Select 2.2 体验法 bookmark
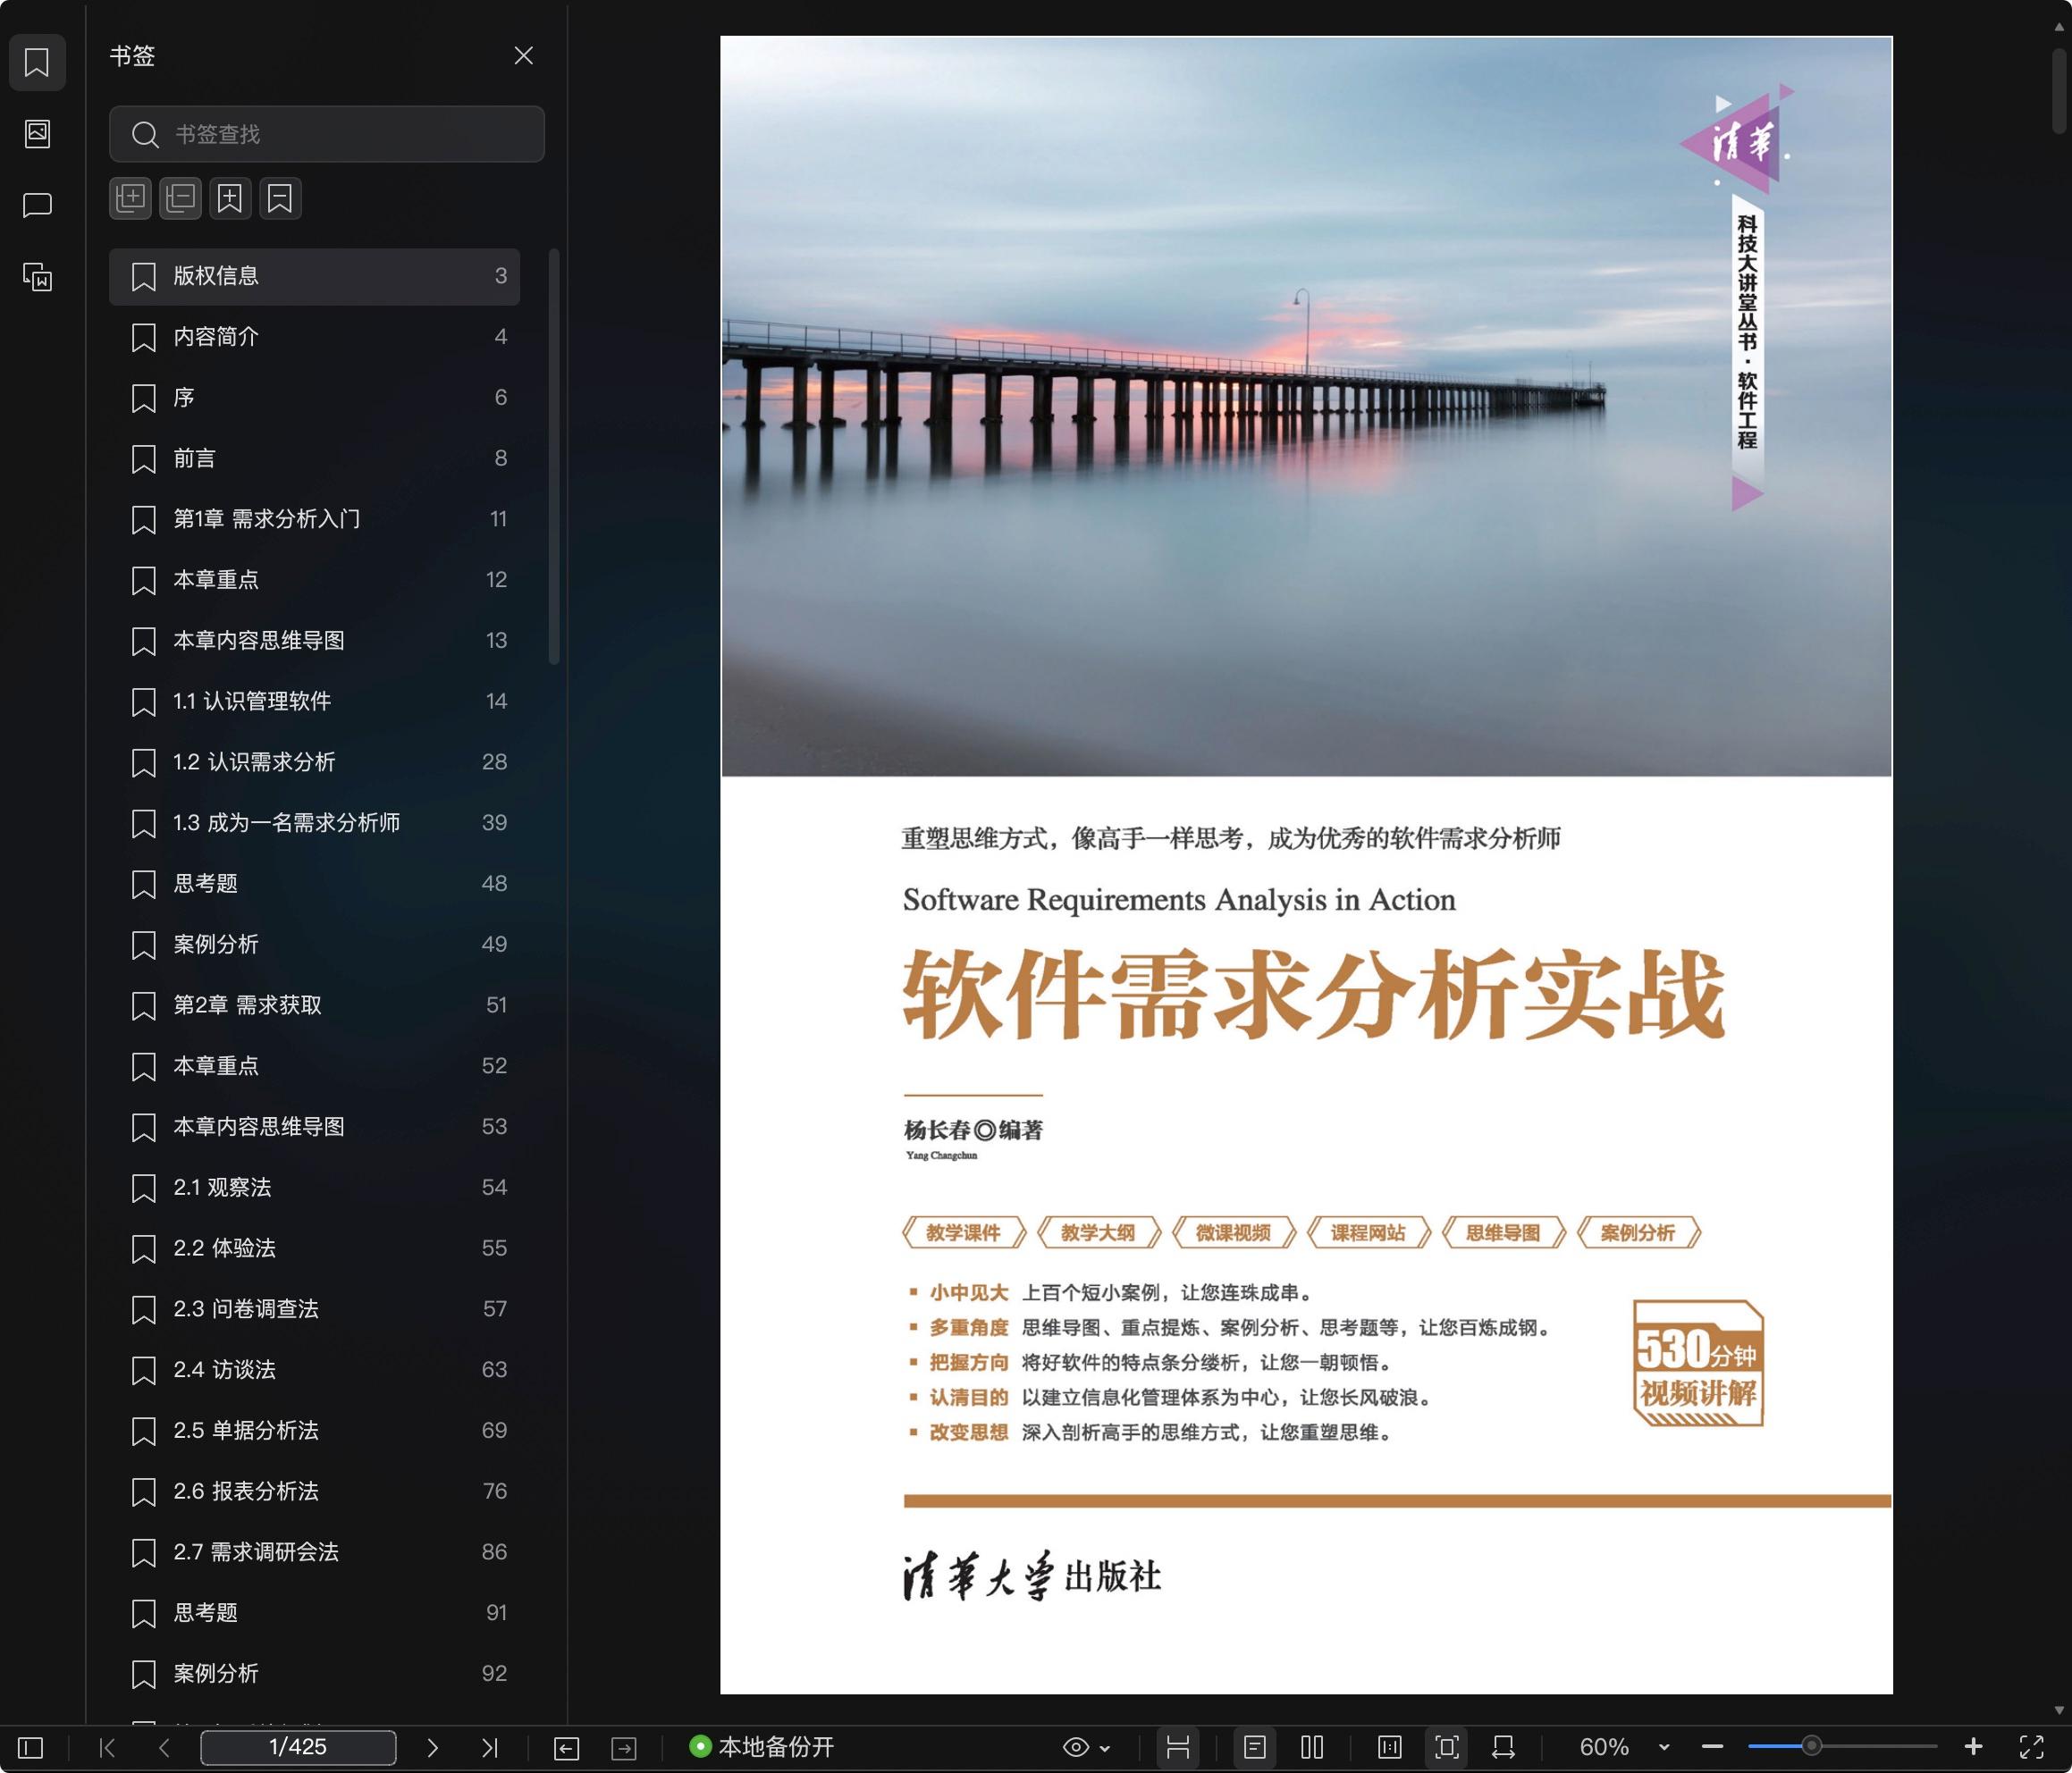The image size is (2072, 1773). click(x=314, y=1248)
